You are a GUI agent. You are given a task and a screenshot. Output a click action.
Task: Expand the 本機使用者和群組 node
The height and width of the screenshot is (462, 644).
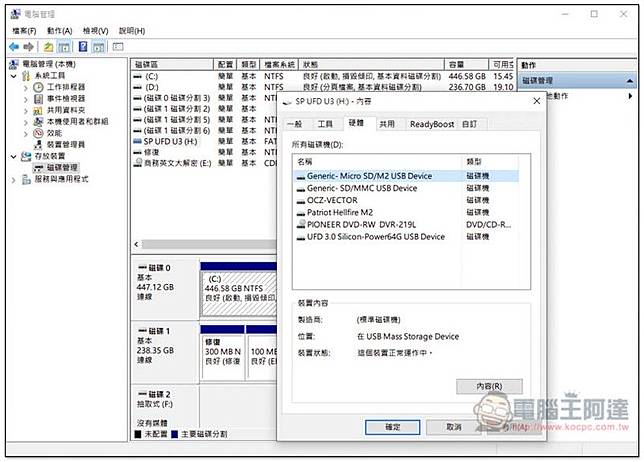(25, 122)
